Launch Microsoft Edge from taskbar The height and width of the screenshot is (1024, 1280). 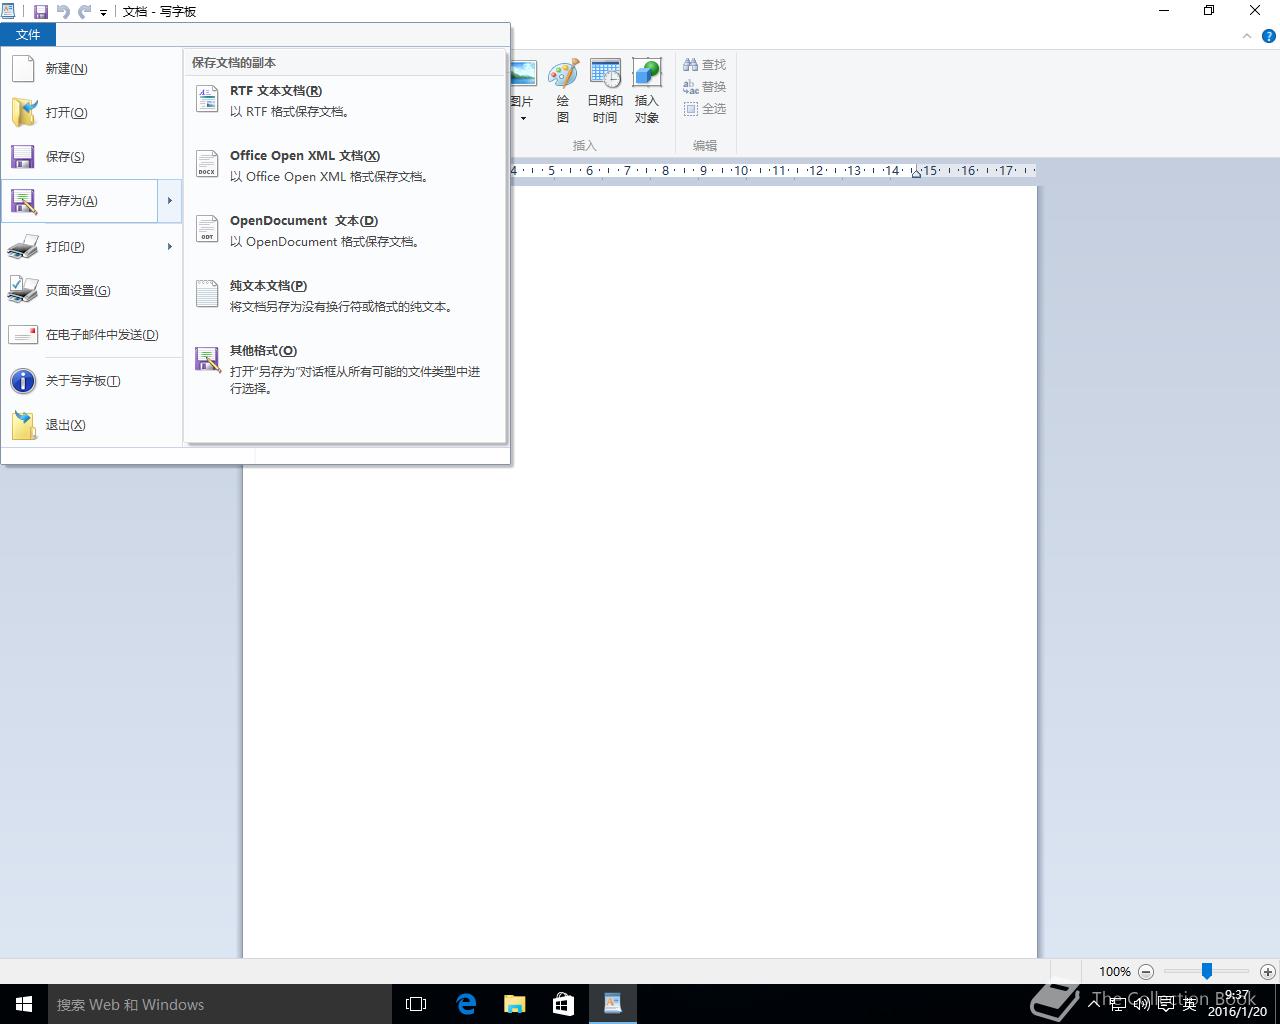[465, 1004]
